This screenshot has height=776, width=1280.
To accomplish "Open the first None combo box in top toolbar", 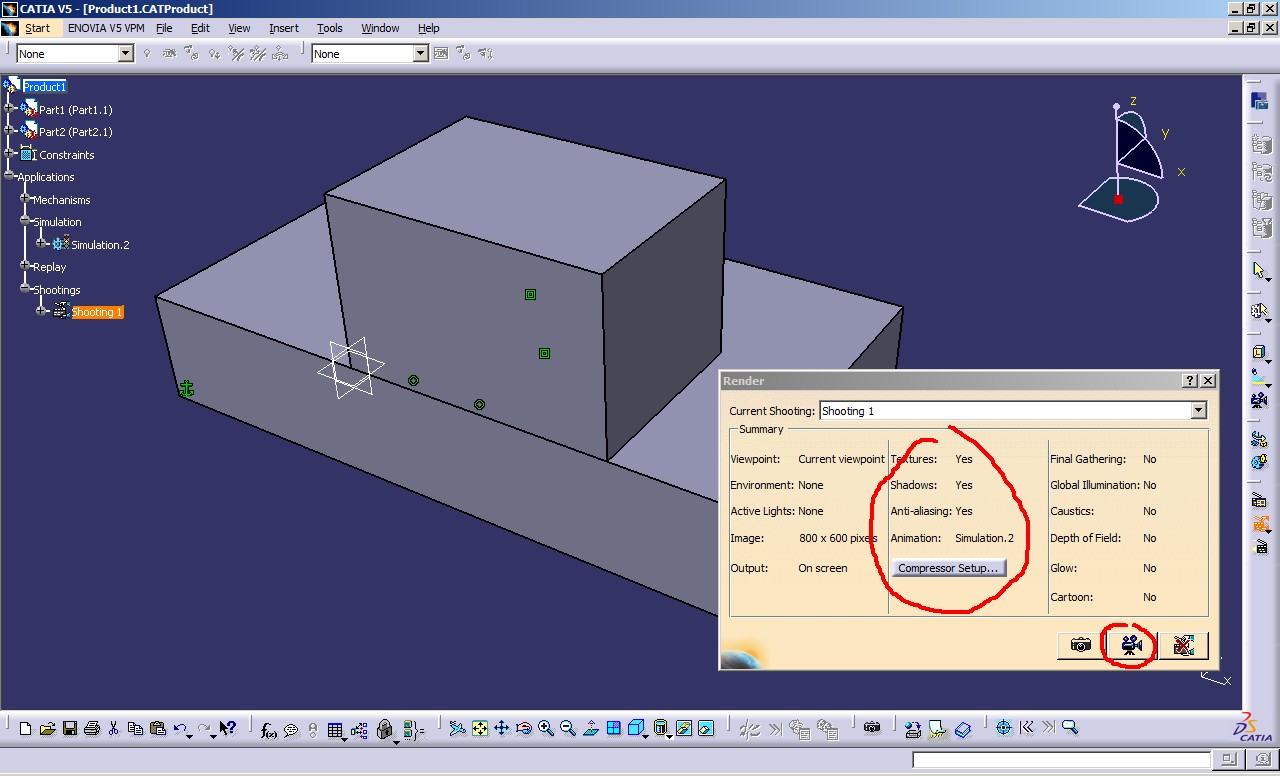I will (126, 54).
